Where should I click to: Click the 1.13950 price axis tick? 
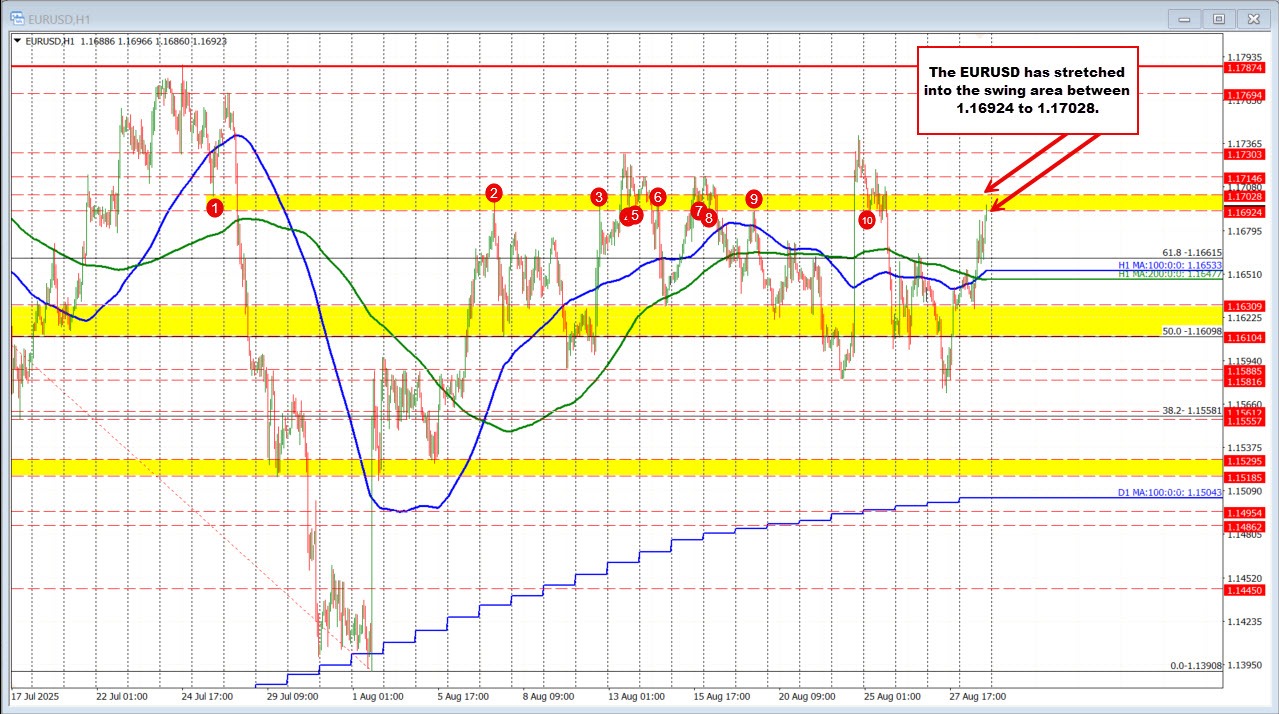(1244, 665)
